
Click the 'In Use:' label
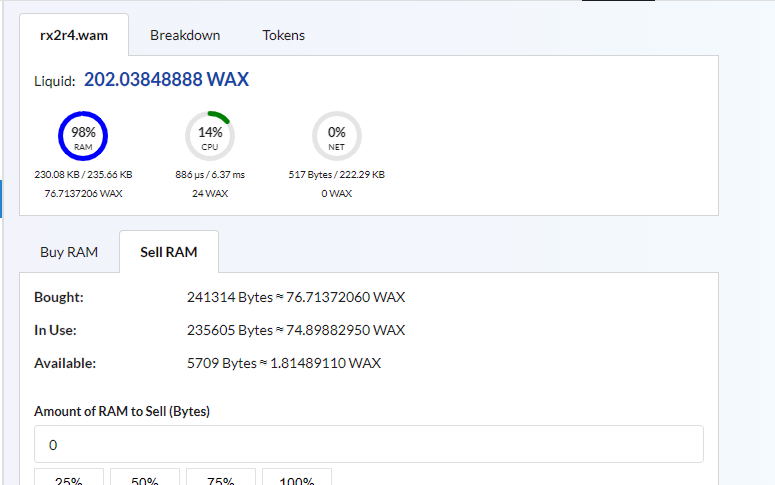pos(55,330)
